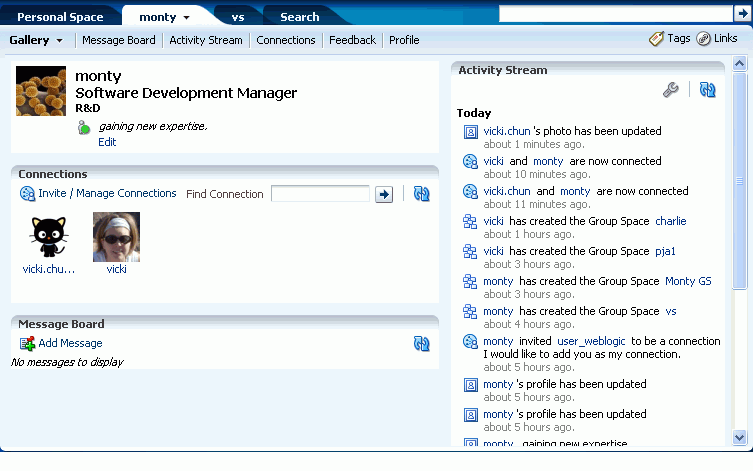Screen dimensions: 753x471
Task: Click connection icon beside vicki and monty entry
Action: [470, 161]
